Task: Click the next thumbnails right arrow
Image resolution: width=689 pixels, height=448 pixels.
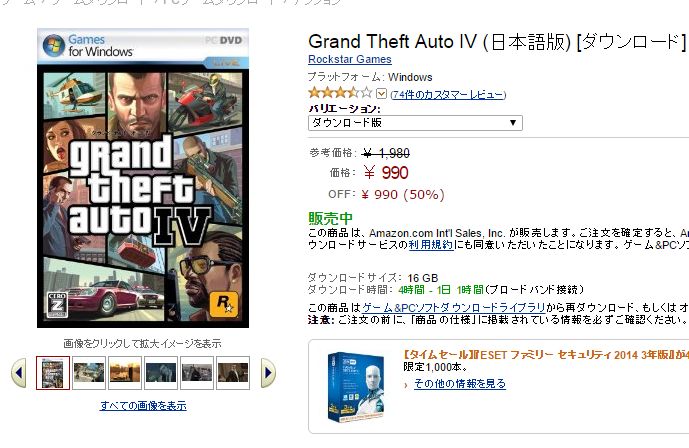Action: click(268, 372)
